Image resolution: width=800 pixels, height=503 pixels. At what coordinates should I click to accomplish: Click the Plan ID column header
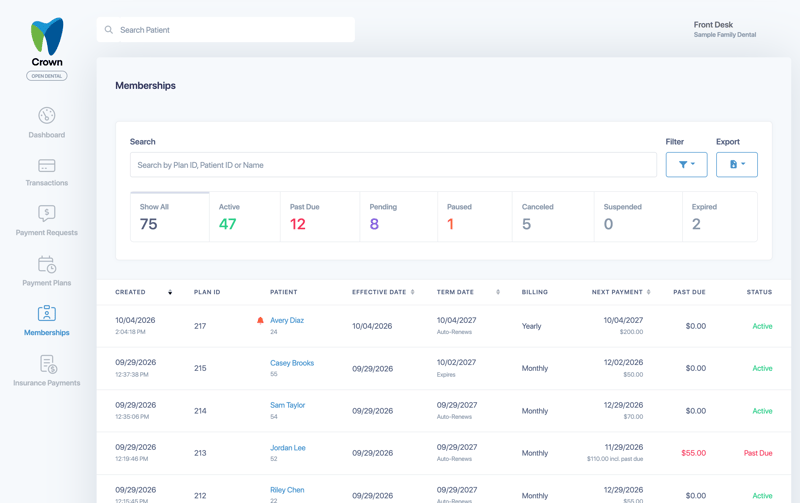(x=207, y=292)
